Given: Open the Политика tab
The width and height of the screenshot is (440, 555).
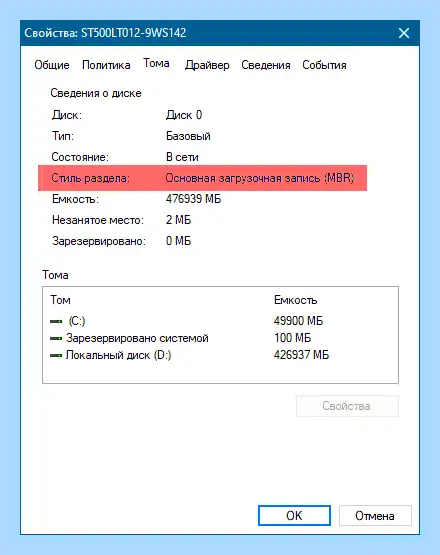Looking at the screenshot, I should 106,65.
